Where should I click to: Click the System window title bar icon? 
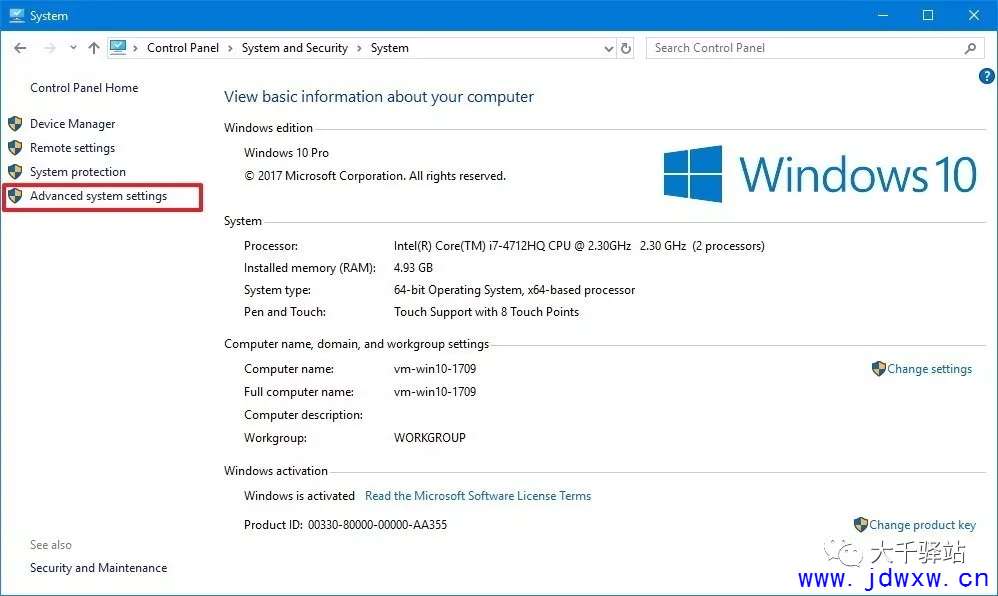point(17,15)
